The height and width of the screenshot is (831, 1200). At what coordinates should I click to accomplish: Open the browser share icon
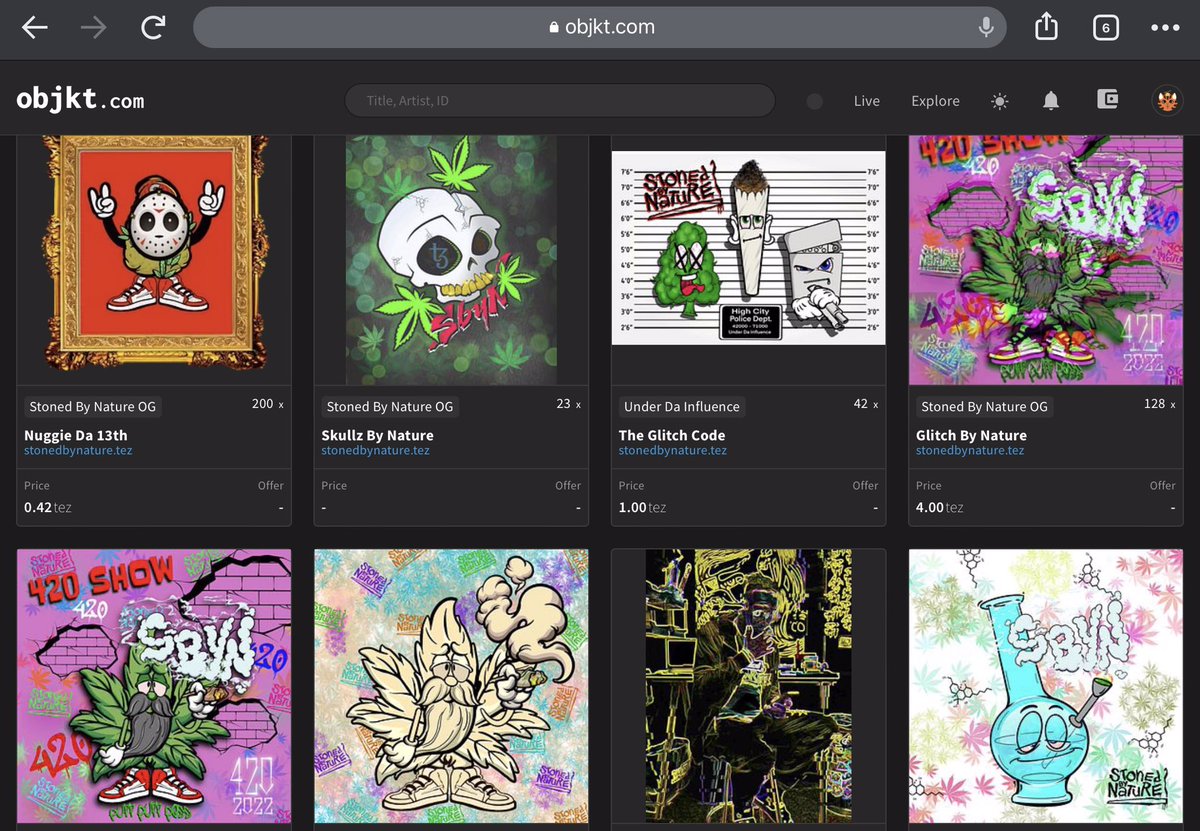point(1046,27)
